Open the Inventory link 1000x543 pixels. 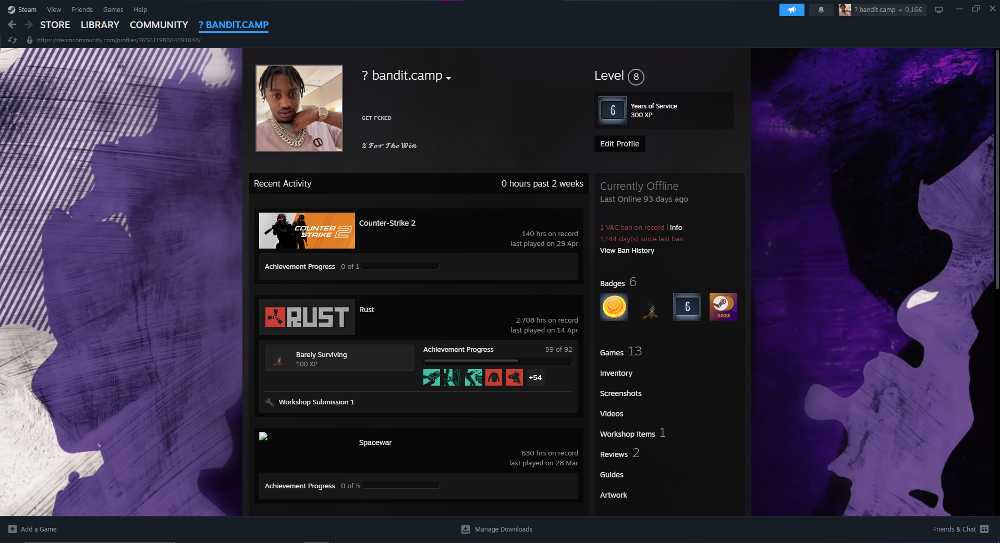click(x=616, y=373)
